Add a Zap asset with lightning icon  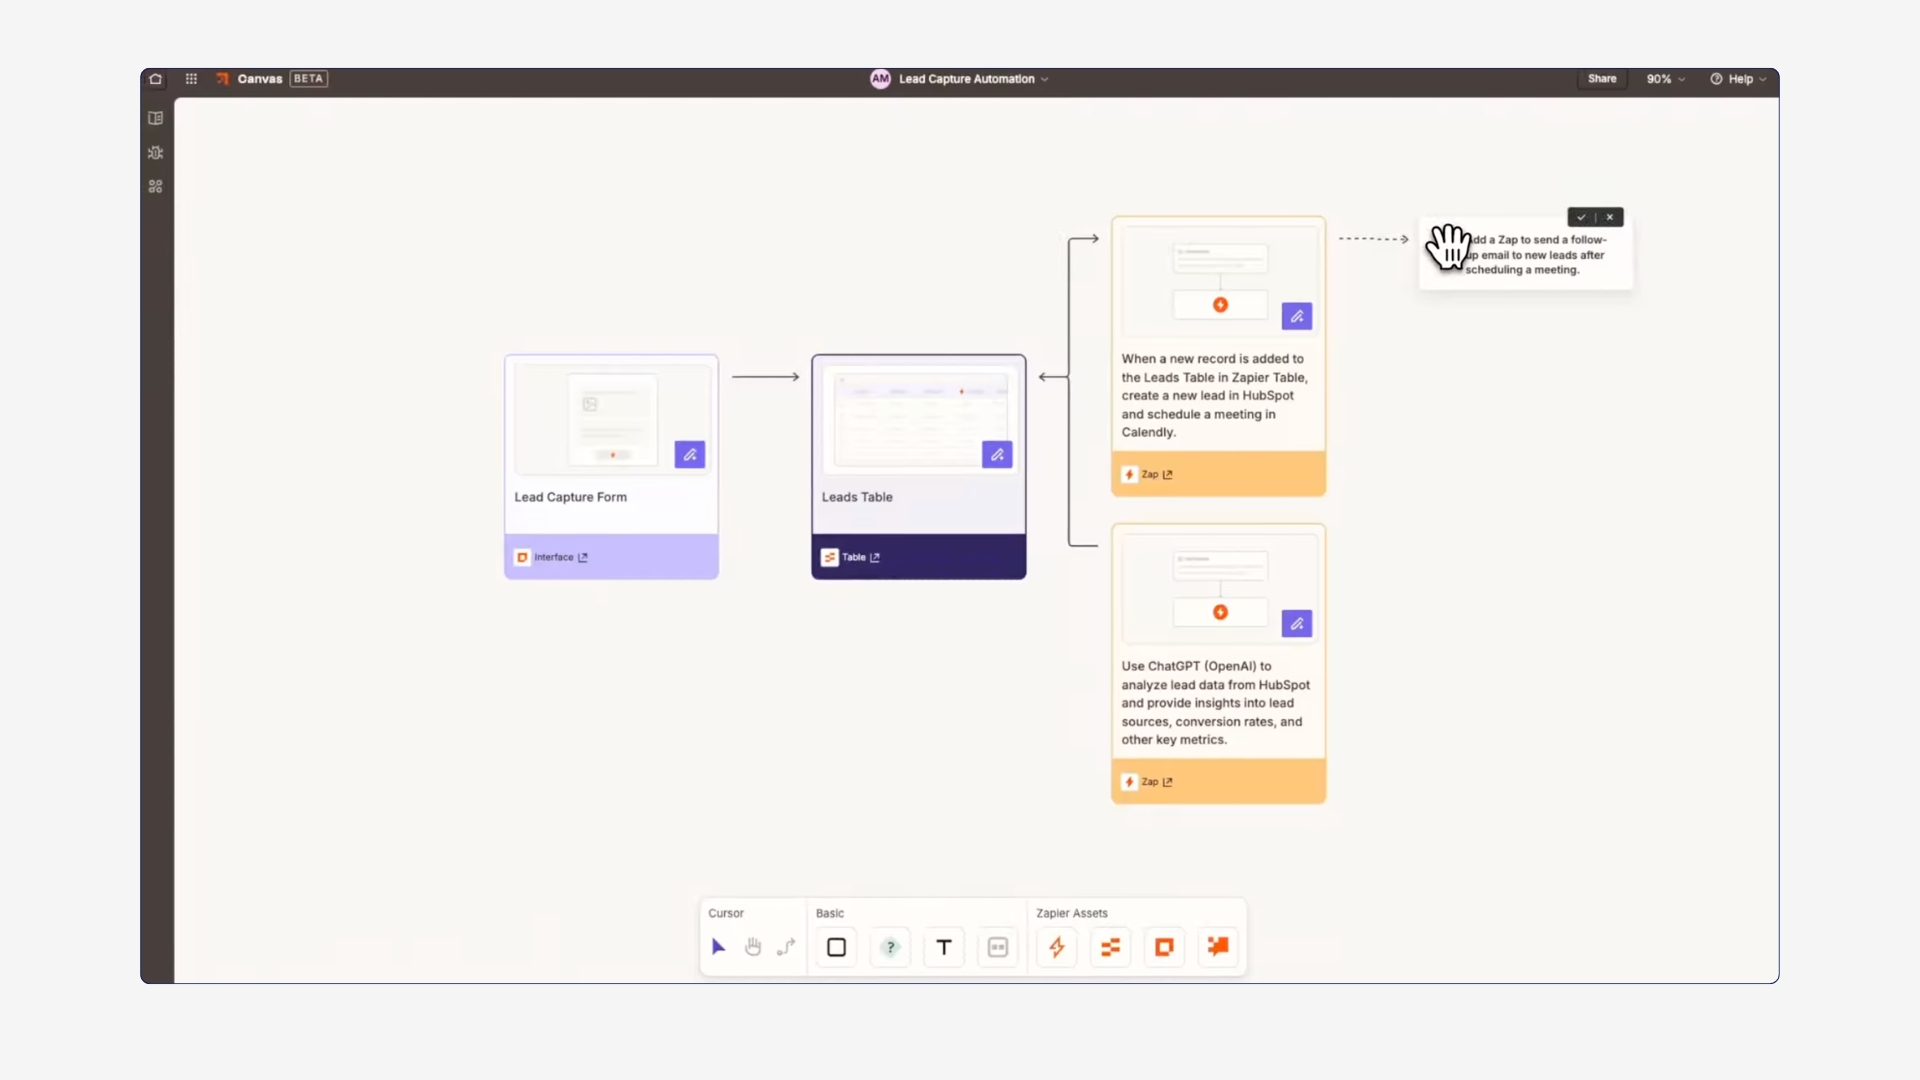[x=1057, y=947]
